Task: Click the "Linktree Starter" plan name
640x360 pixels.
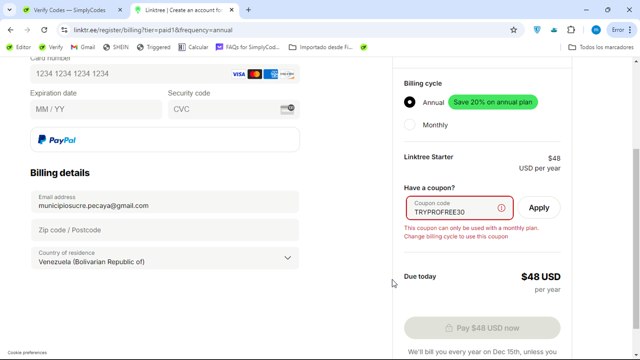Action: [428, 157]
